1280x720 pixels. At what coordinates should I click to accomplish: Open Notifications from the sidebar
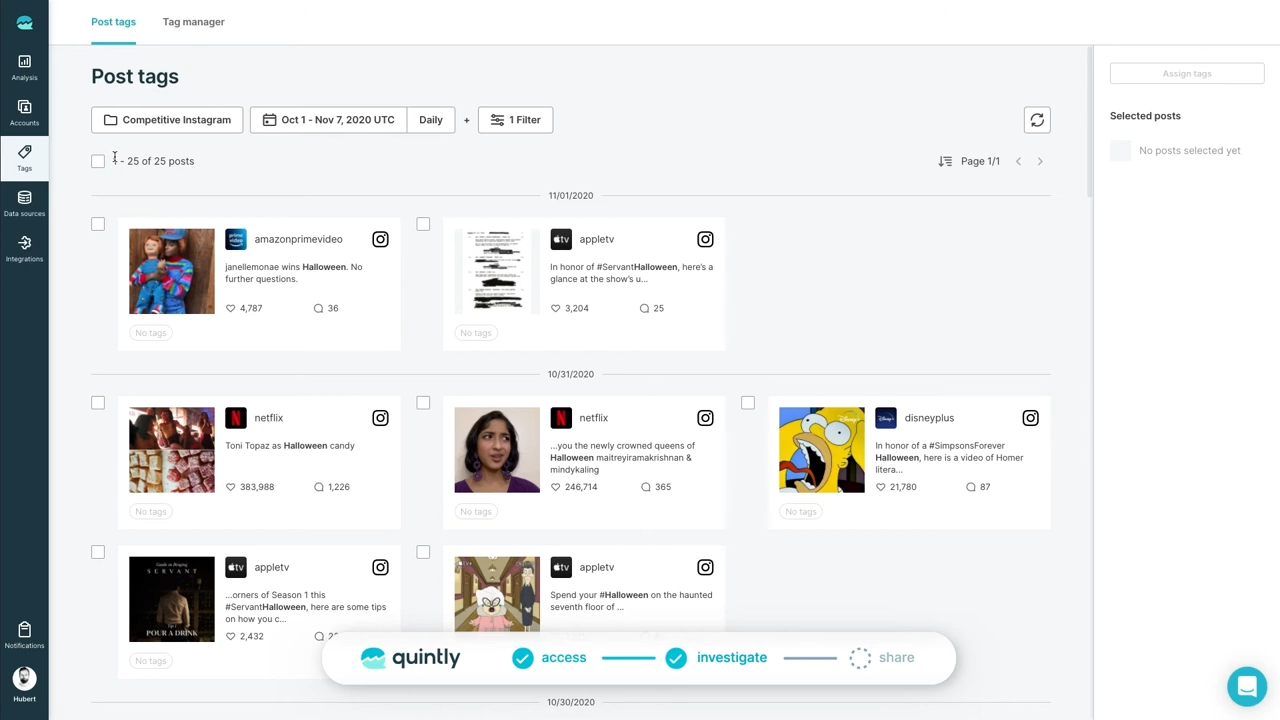24,636
